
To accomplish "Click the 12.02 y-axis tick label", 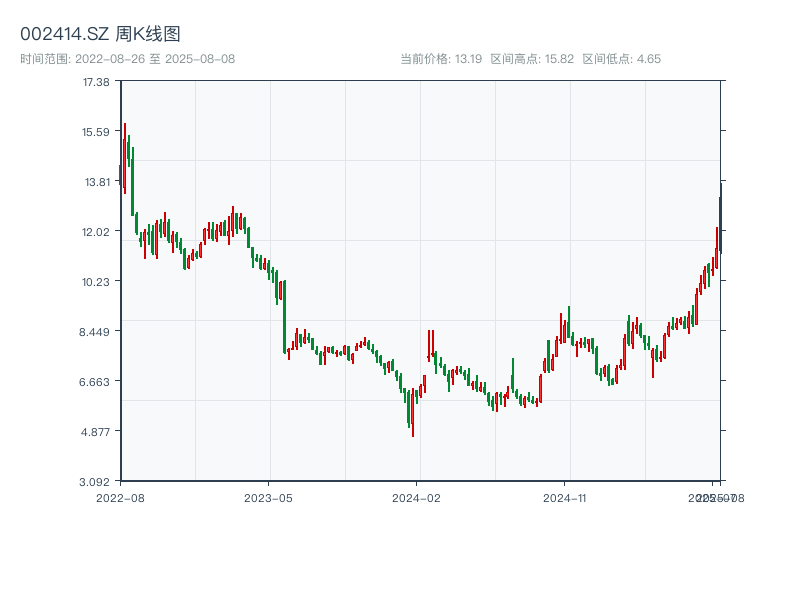I will pyautogui.click(x=96, y=232).
